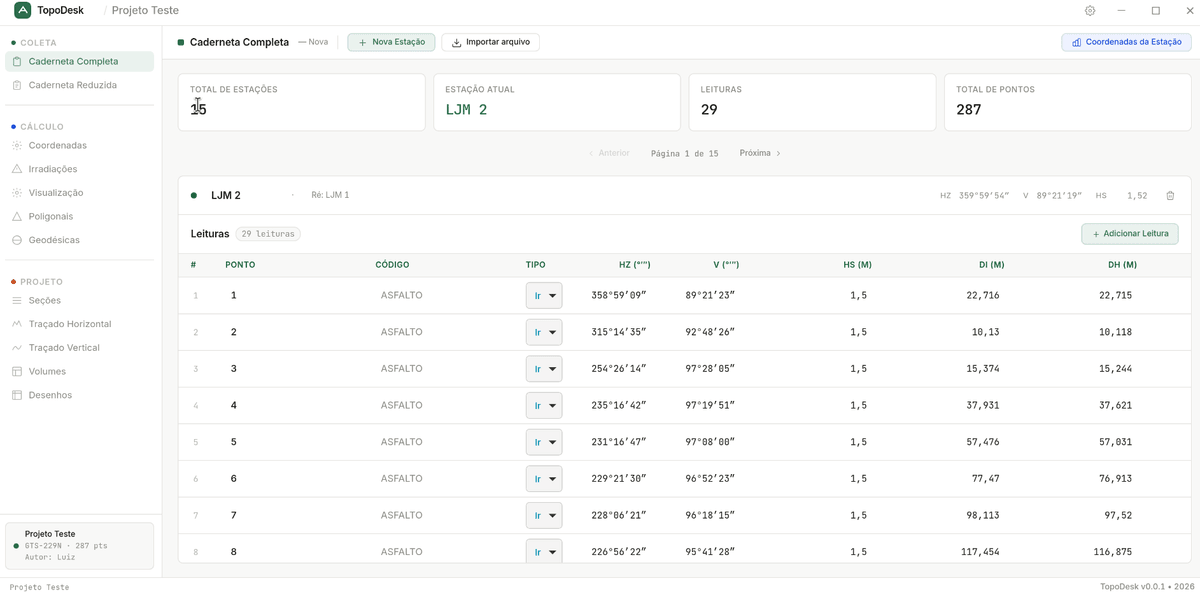The image size is (1200, 593).
Task: Open Caderneta Completa in sidebar
Action: point(80,61)
